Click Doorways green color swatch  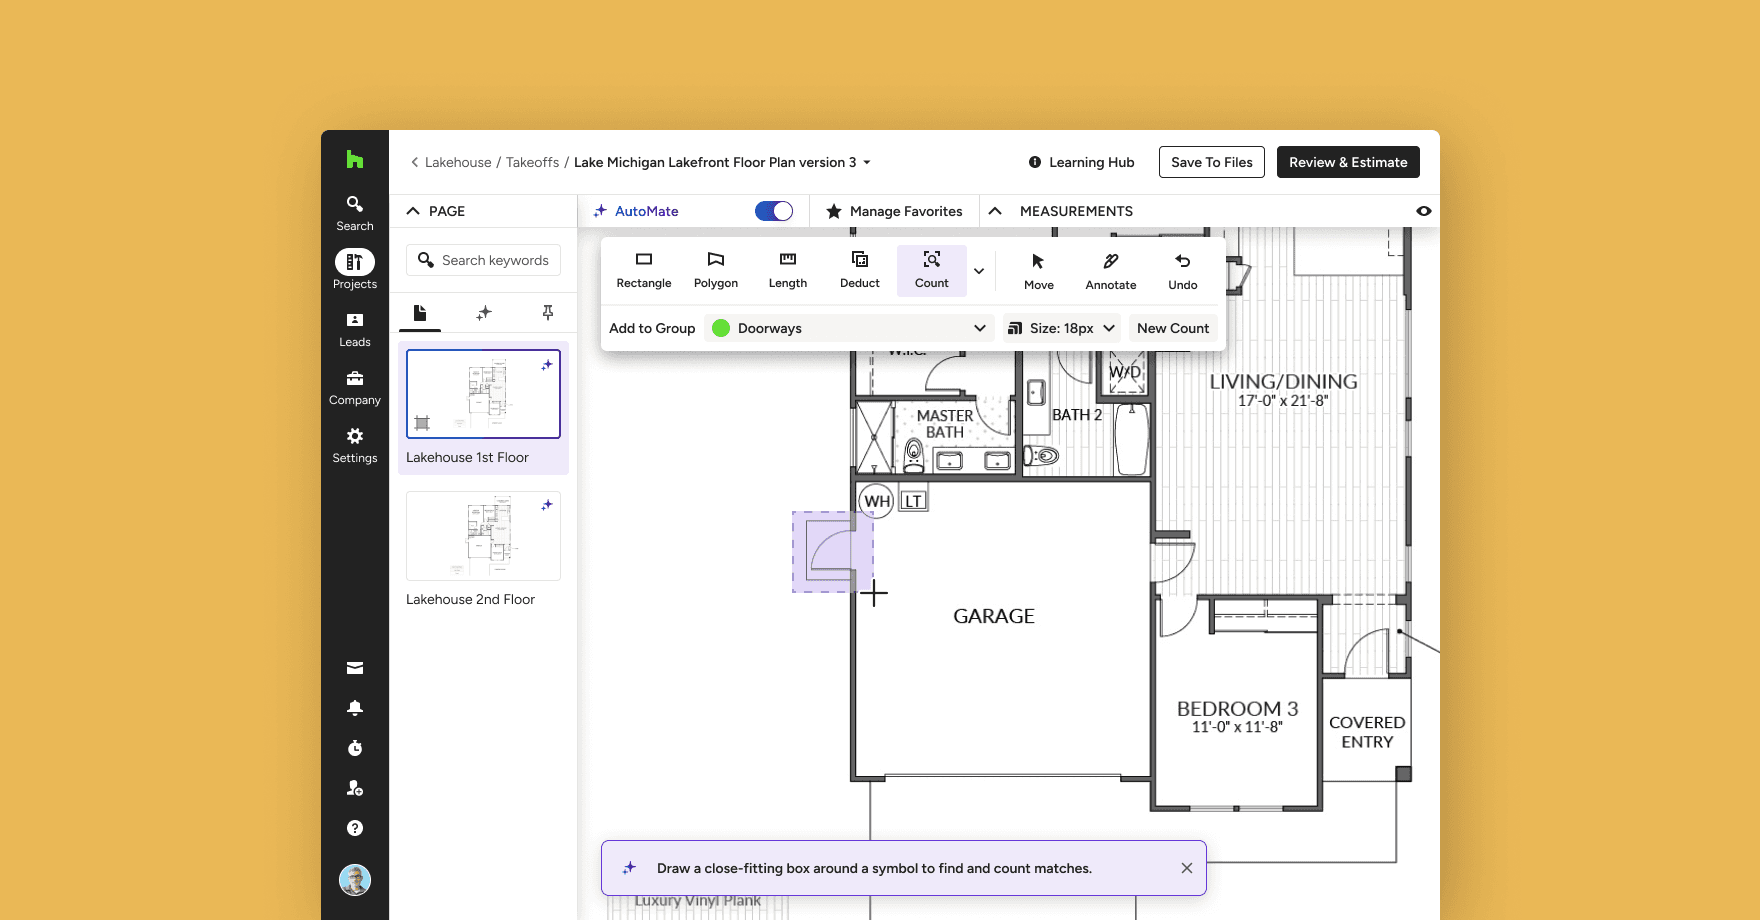[721, 328]
